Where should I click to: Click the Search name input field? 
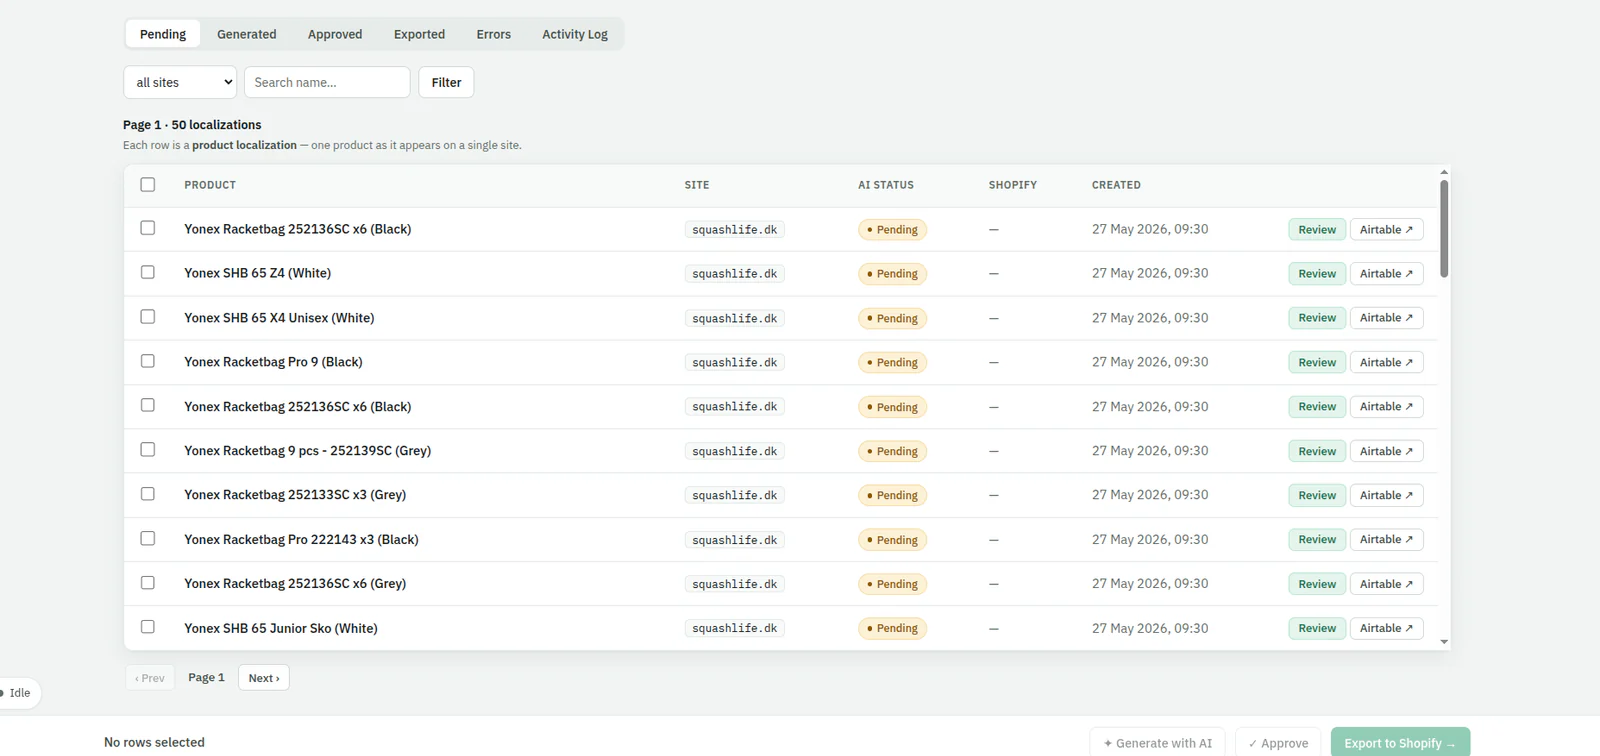(x=327, y=82)
